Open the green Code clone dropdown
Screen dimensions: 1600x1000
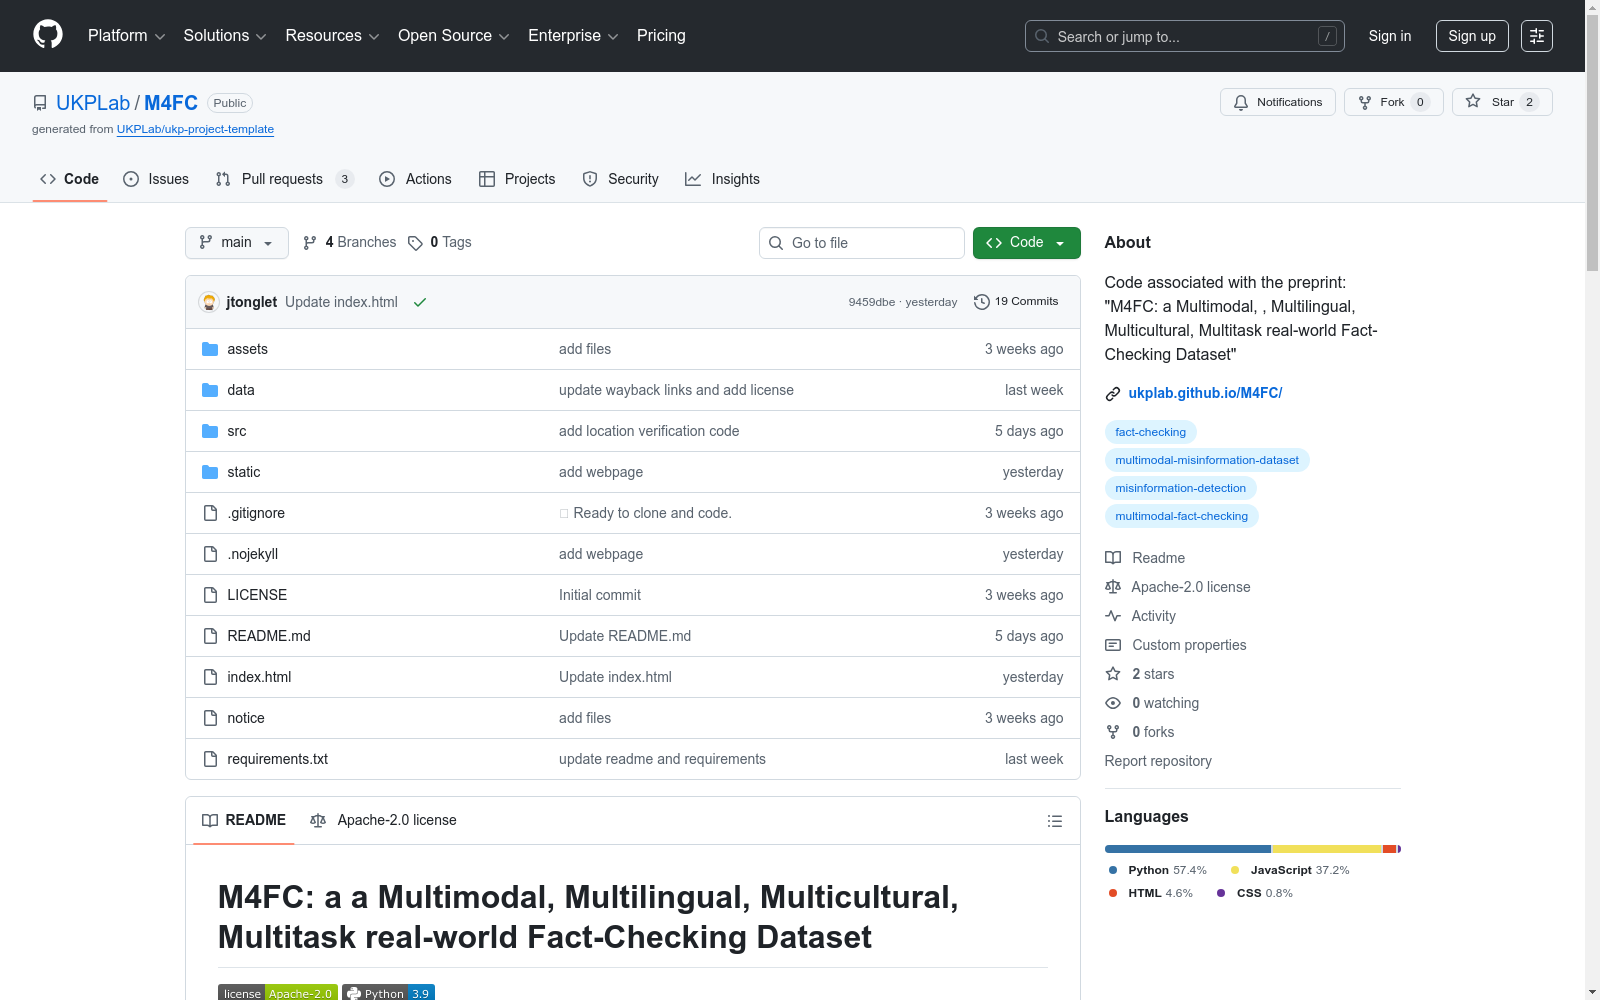[x=1027, y=243]
